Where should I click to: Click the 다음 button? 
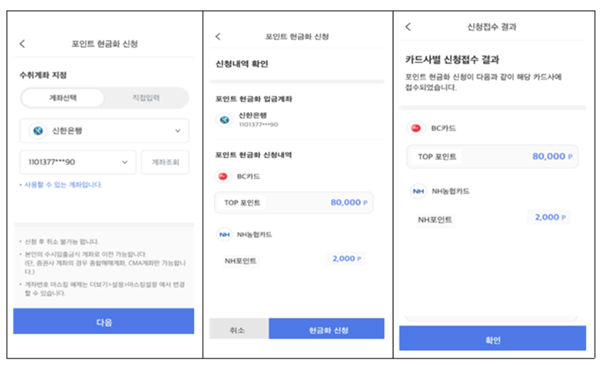pos(104,321)
